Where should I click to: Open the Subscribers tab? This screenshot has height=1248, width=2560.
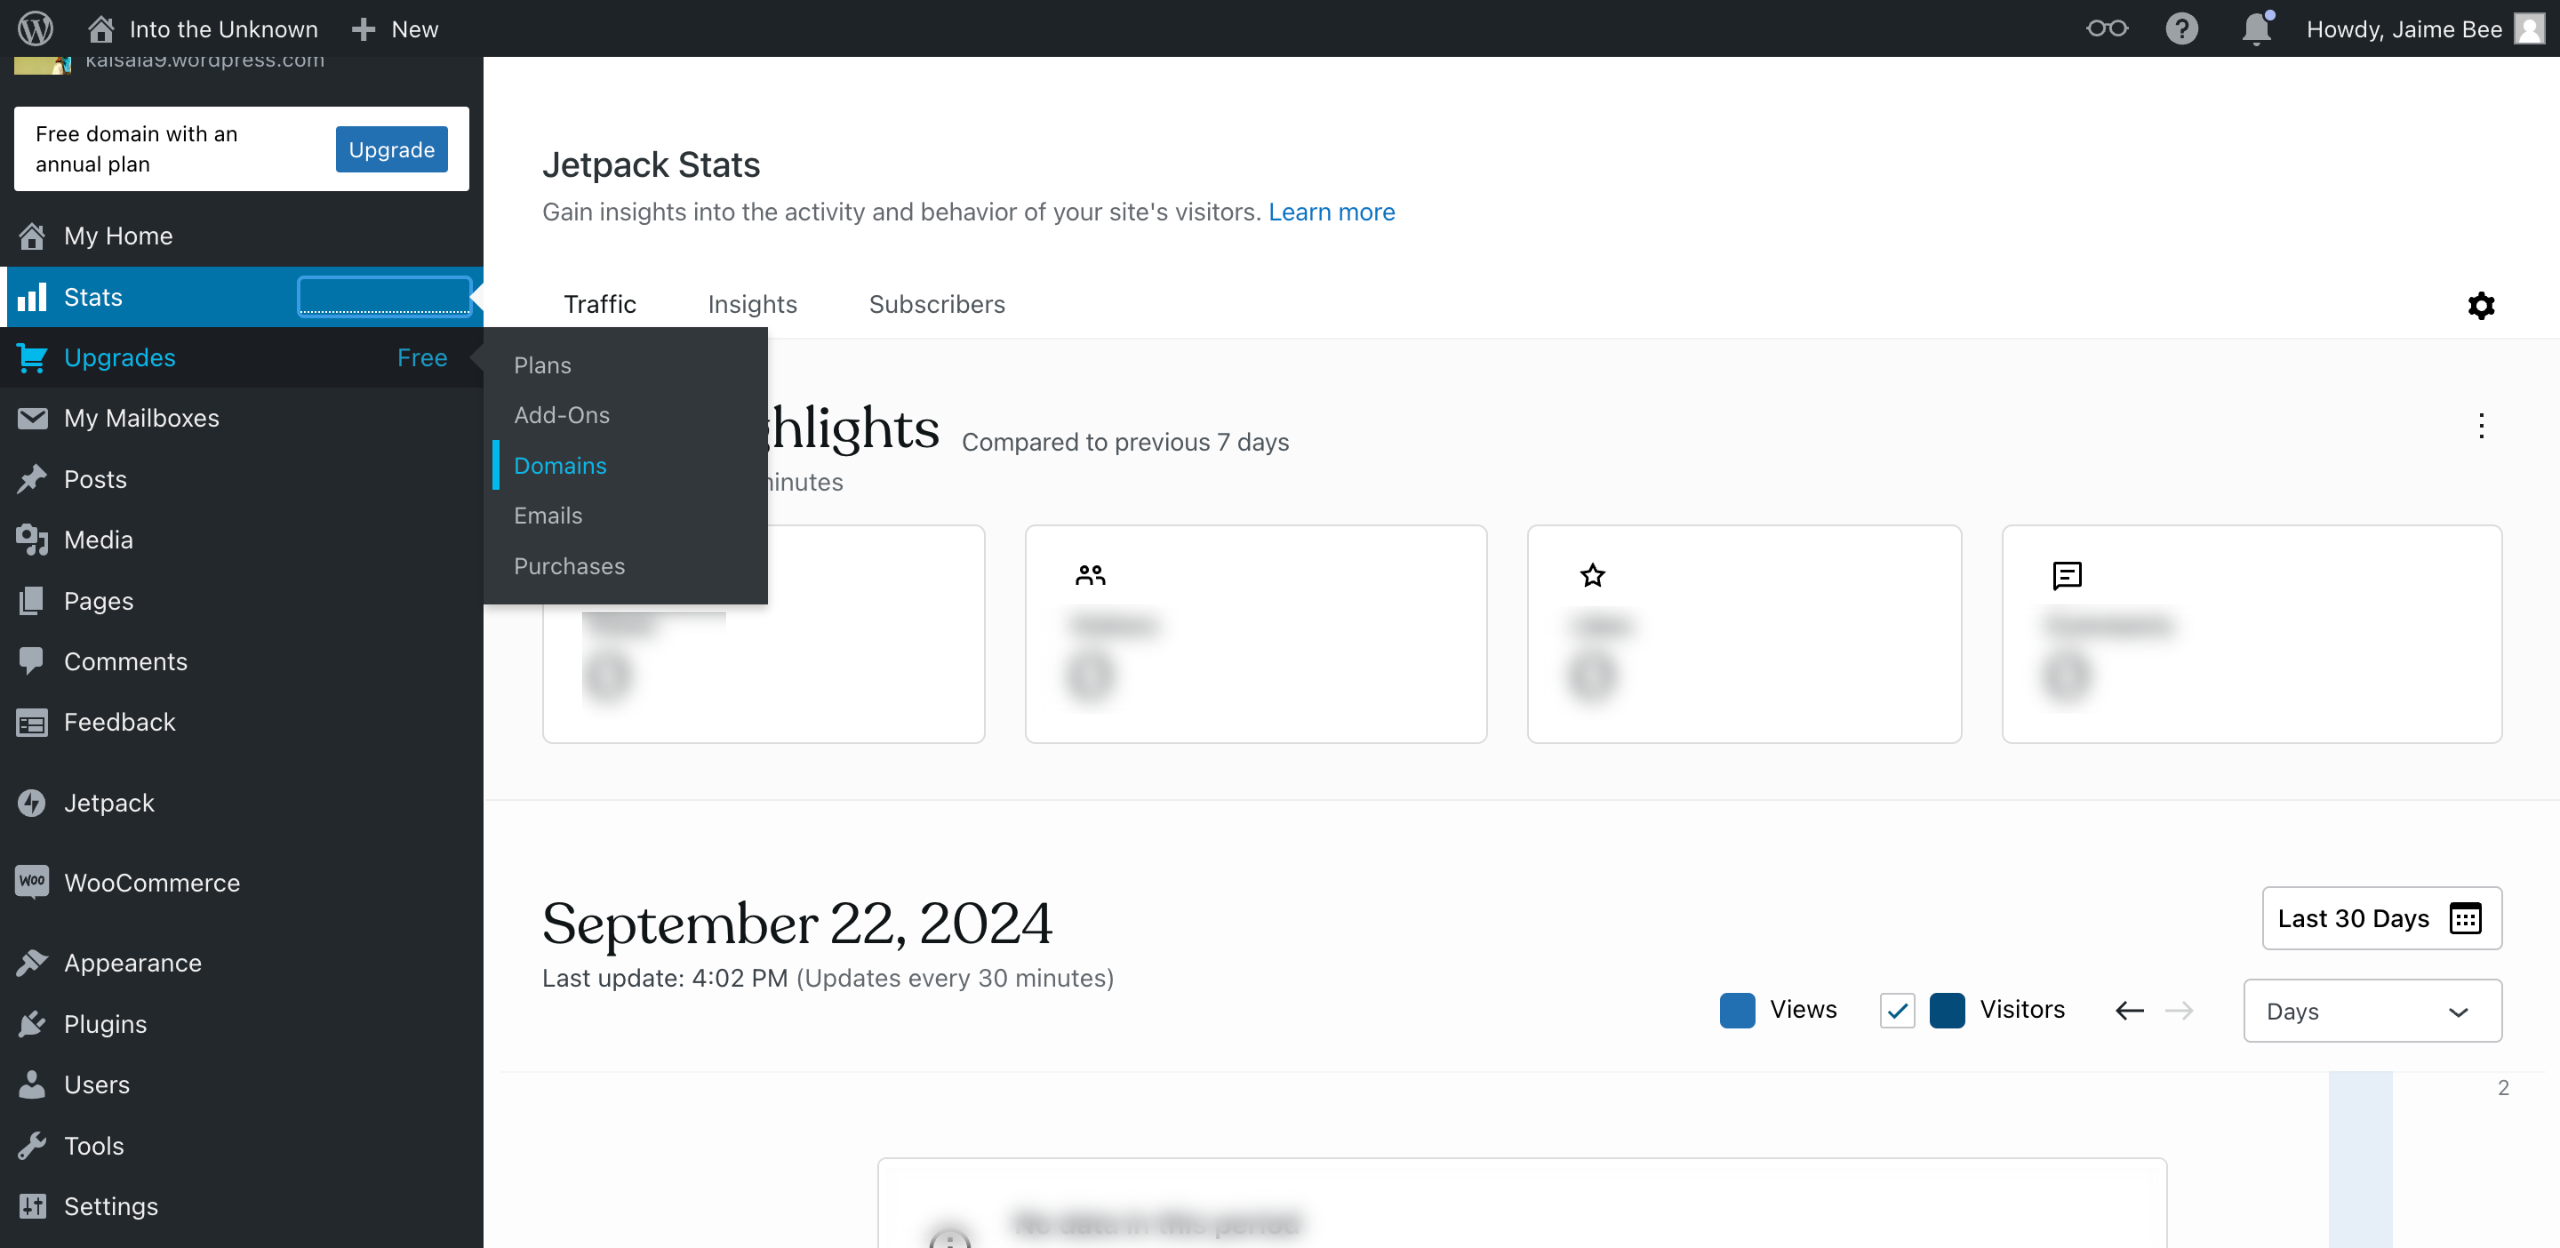click(x=936, y=304)
